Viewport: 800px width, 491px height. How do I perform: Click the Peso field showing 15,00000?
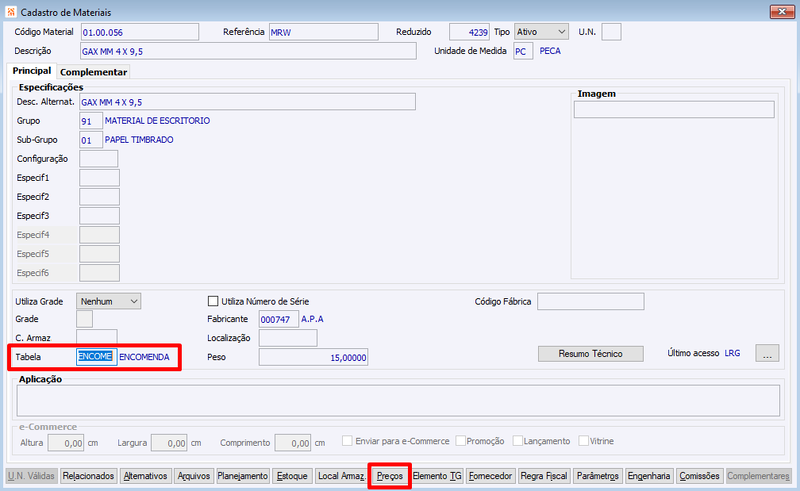313,357
